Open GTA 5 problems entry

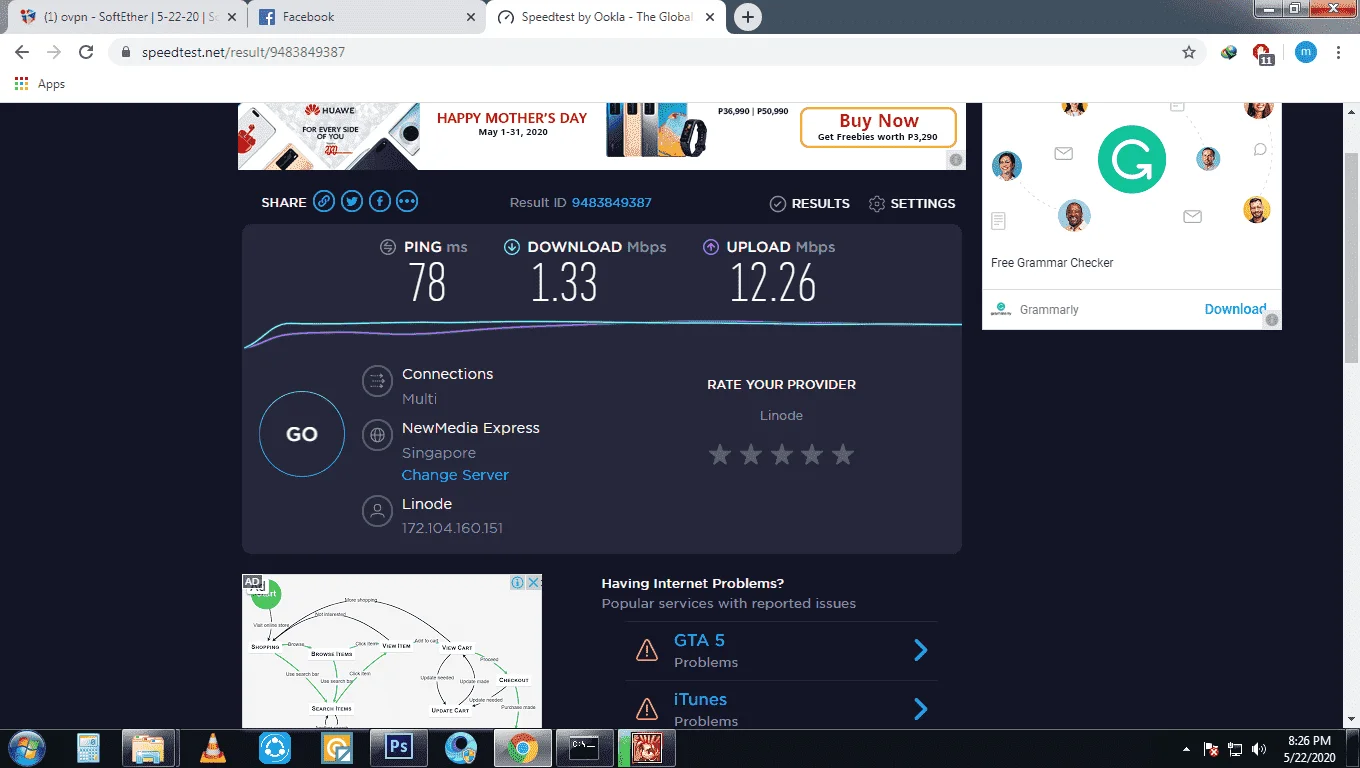coord(782,650)
